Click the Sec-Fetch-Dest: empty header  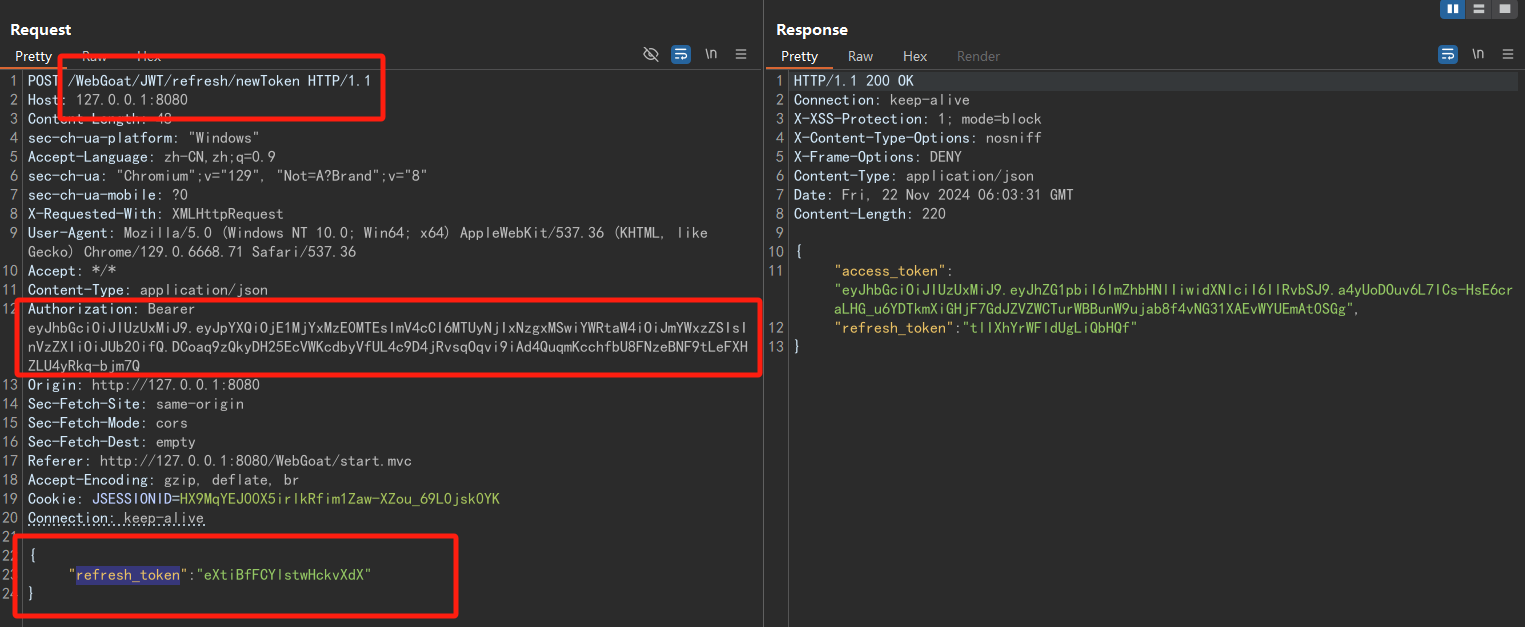pos(111,442)
